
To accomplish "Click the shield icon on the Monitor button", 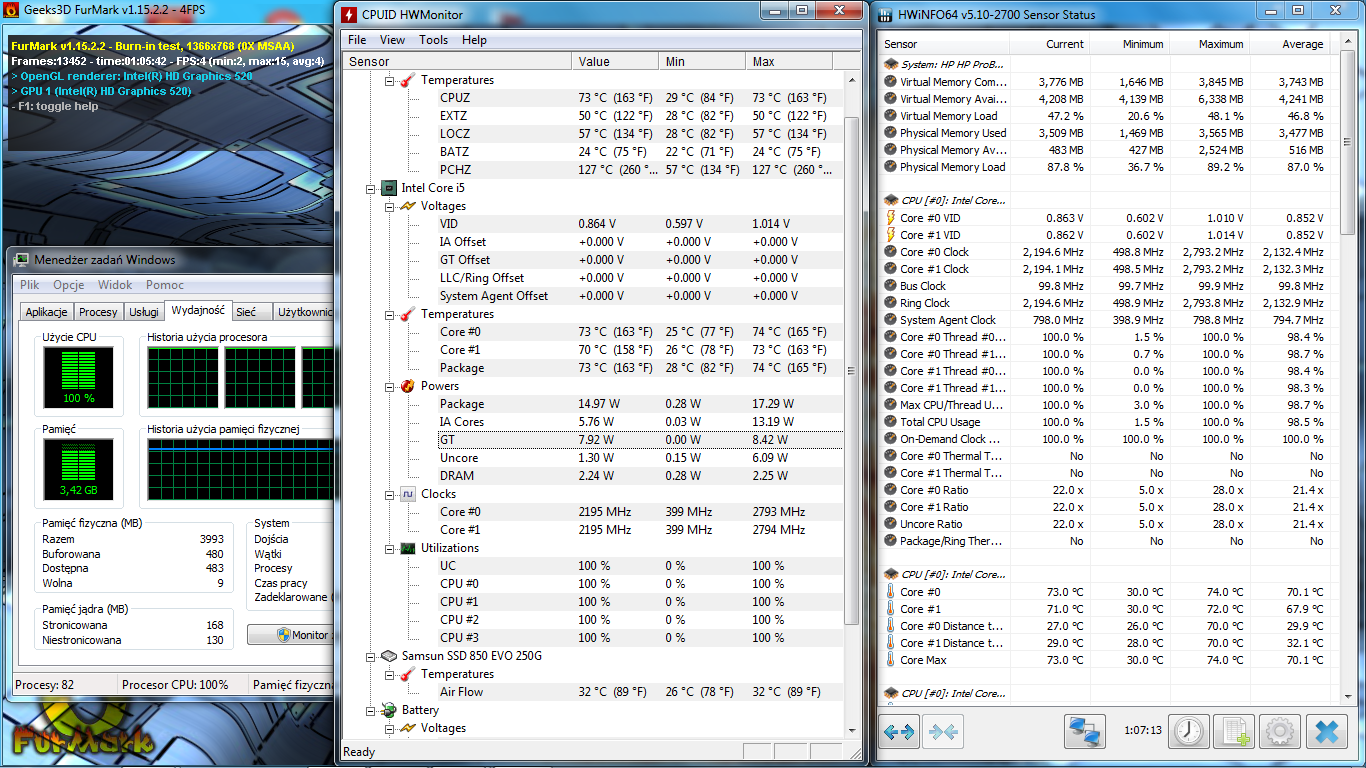I will pyautogui.click(x=283, y=635).
